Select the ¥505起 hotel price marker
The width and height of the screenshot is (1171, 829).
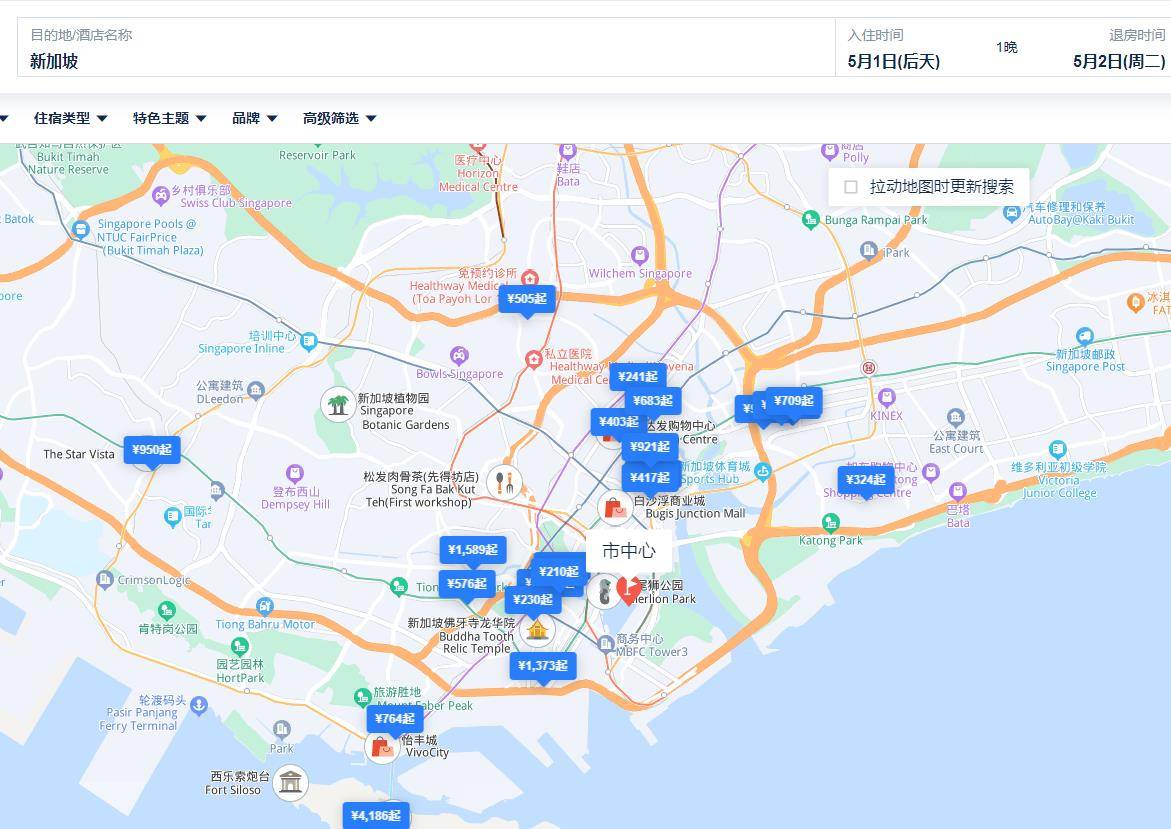(x=526, y=299)
